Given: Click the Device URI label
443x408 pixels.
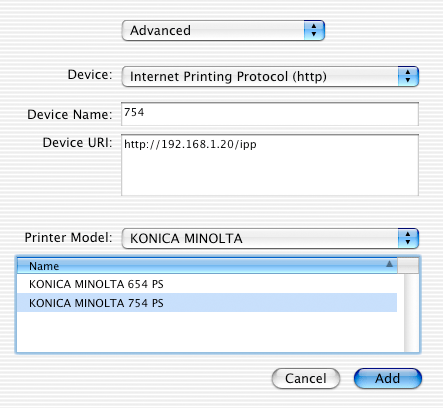Looking at the screenshot, I should click(x=77, y=143).
